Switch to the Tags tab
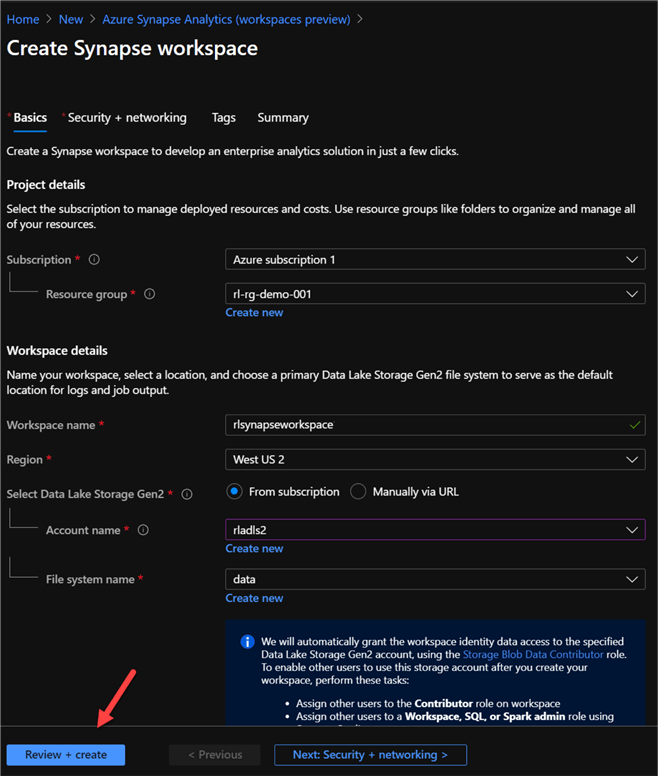Viewport: 658px width, 776px height. click(224, 118)
